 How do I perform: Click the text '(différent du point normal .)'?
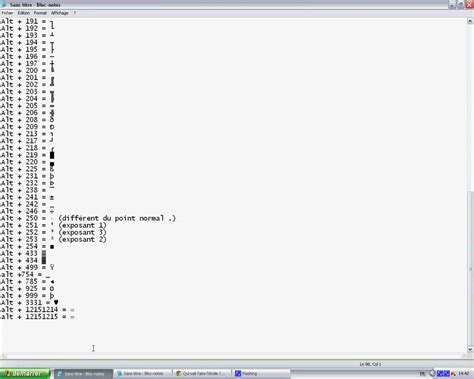[117, 218]
